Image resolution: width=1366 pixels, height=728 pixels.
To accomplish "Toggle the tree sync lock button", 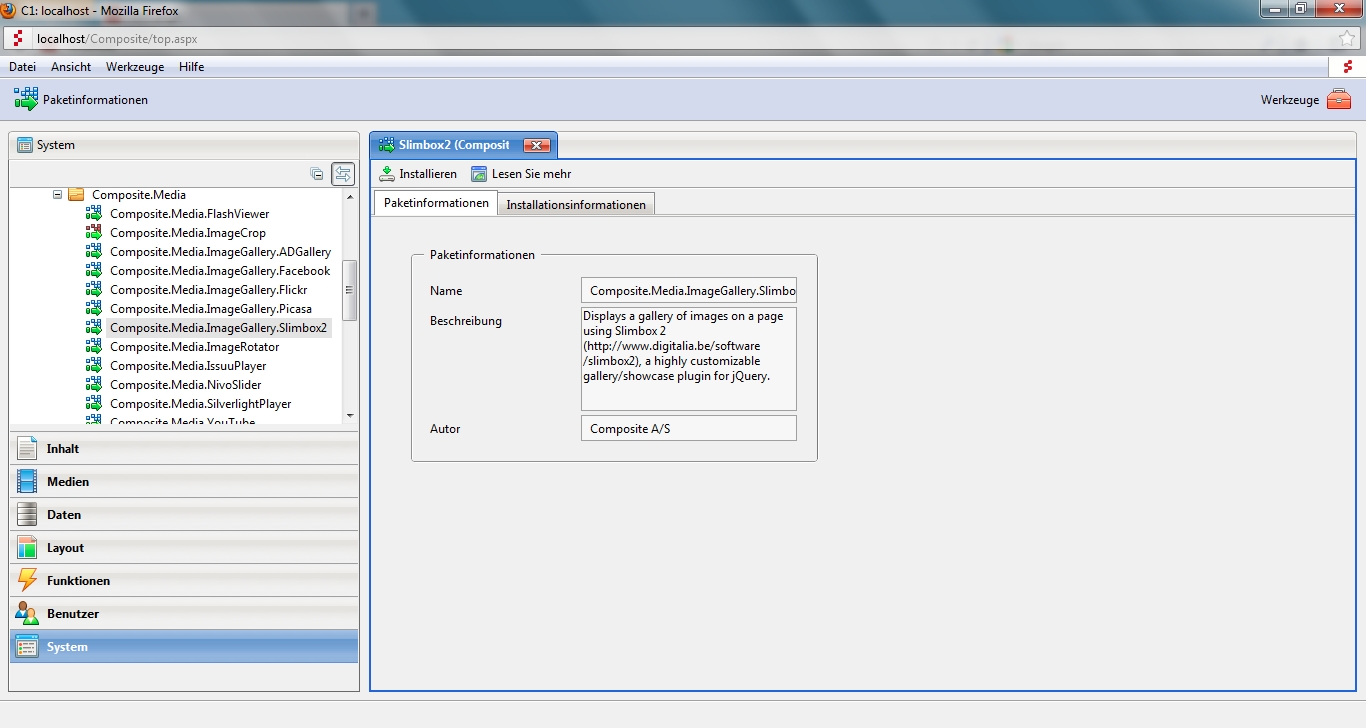I will tap(343, 174).
